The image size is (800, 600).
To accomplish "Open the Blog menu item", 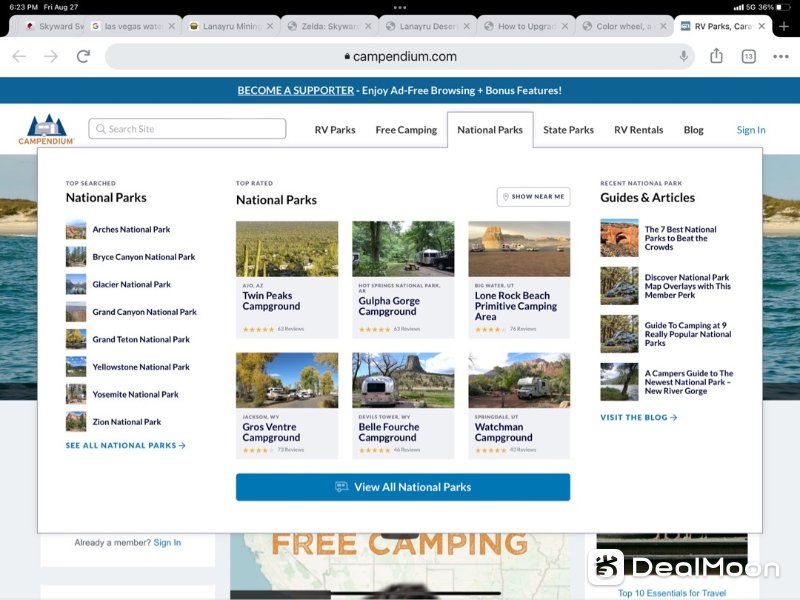I will coord(693,130).
